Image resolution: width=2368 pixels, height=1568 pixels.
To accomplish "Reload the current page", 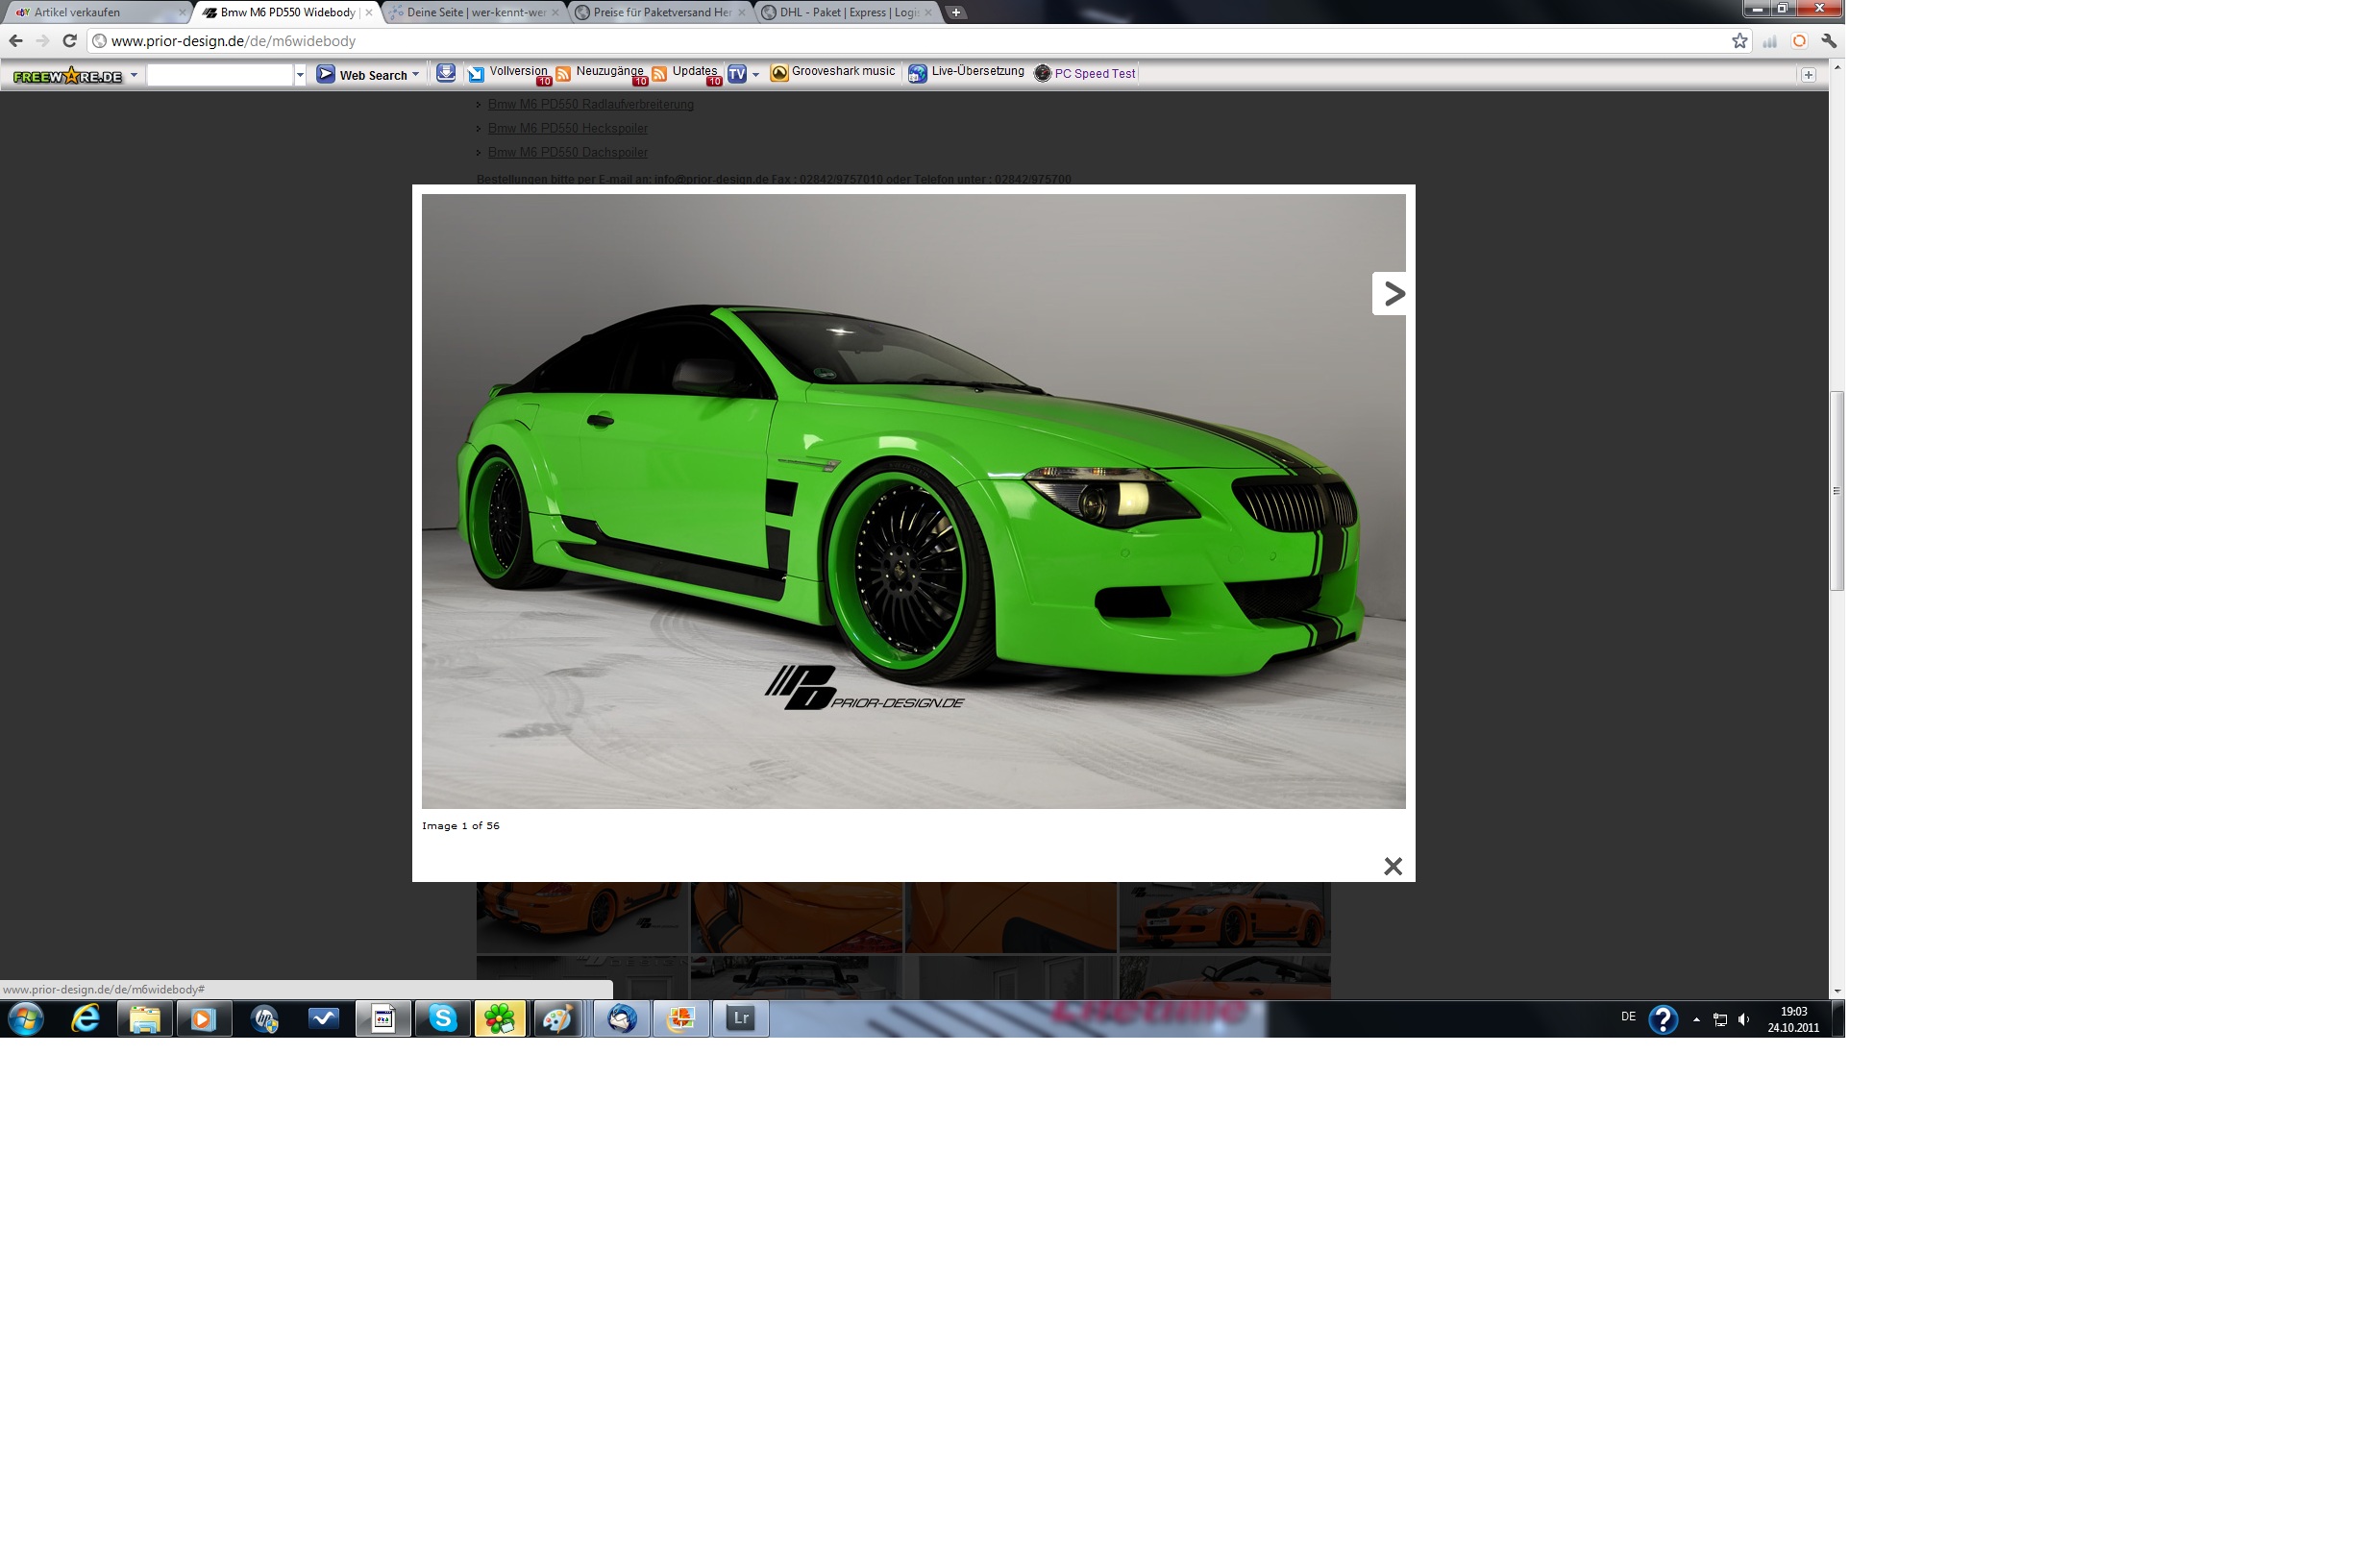I will [x=69, y=41].
